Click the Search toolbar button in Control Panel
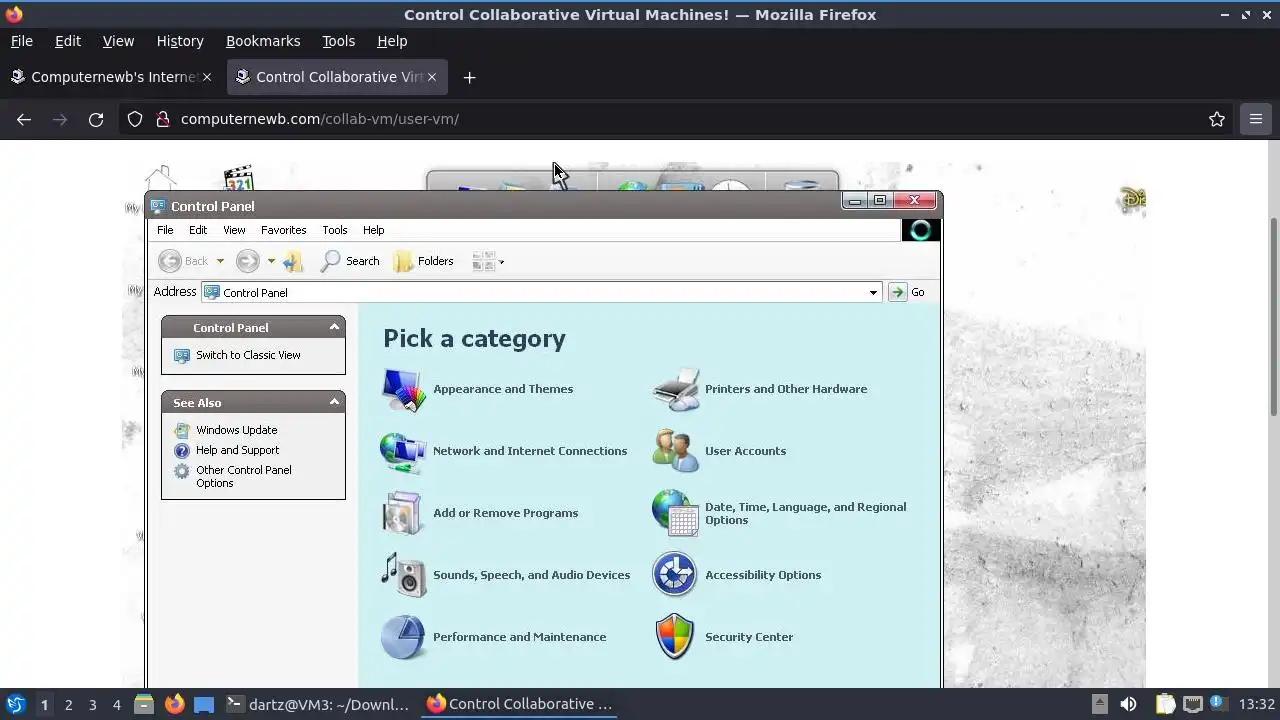Image resolution: width=1280 pixels, height=720 pixels. pyautogui.click(x=350, y=261)
